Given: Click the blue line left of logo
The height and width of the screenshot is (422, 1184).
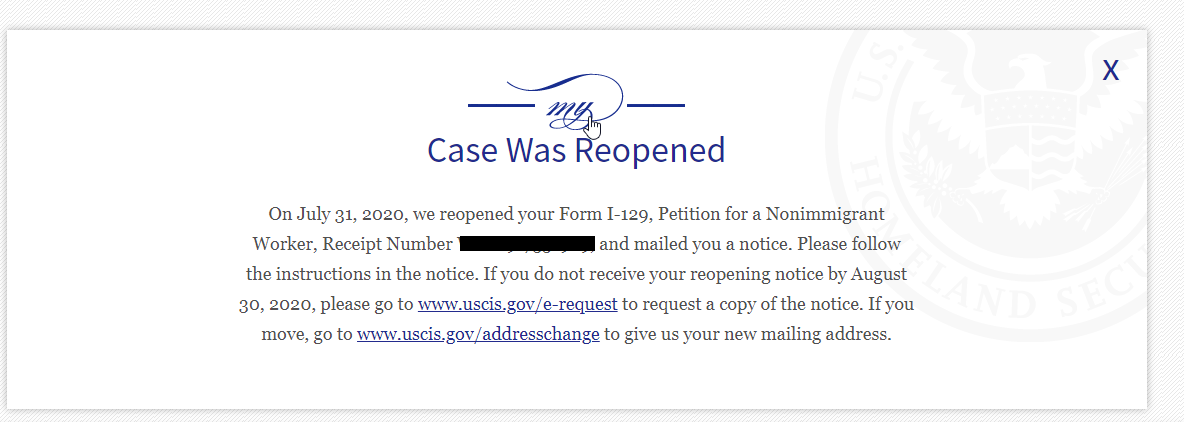Looking at the screenshot, I should 501,105.
